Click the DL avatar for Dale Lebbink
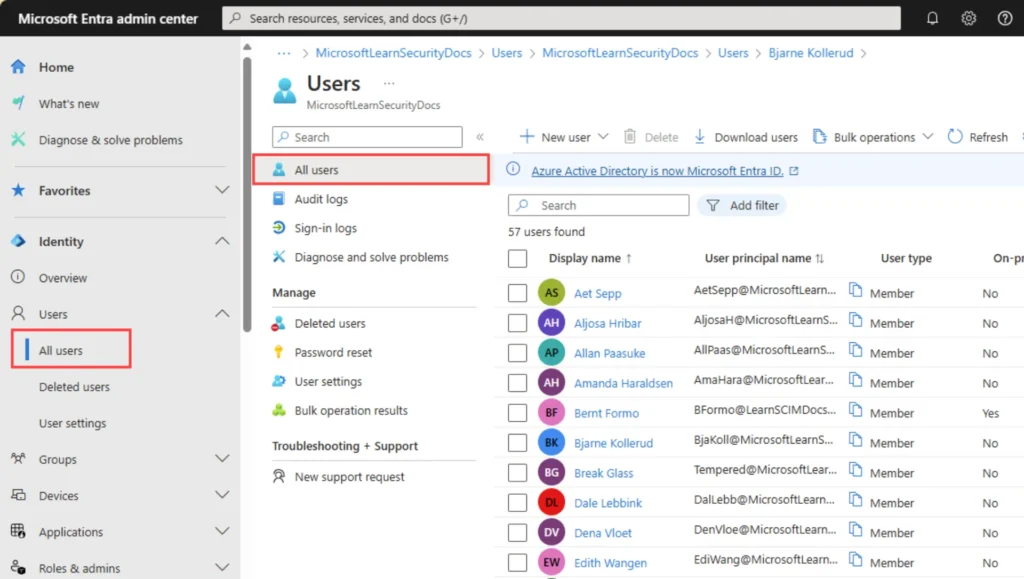This screenshot has width=1024, height=579. 551,503
